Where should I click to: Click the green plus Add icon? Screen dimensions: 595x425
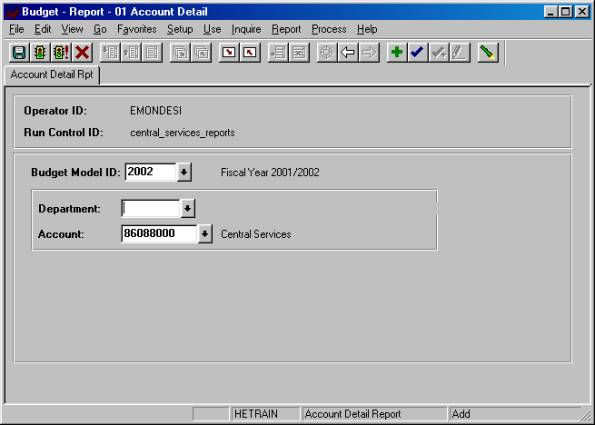click(x=397, y=52)
